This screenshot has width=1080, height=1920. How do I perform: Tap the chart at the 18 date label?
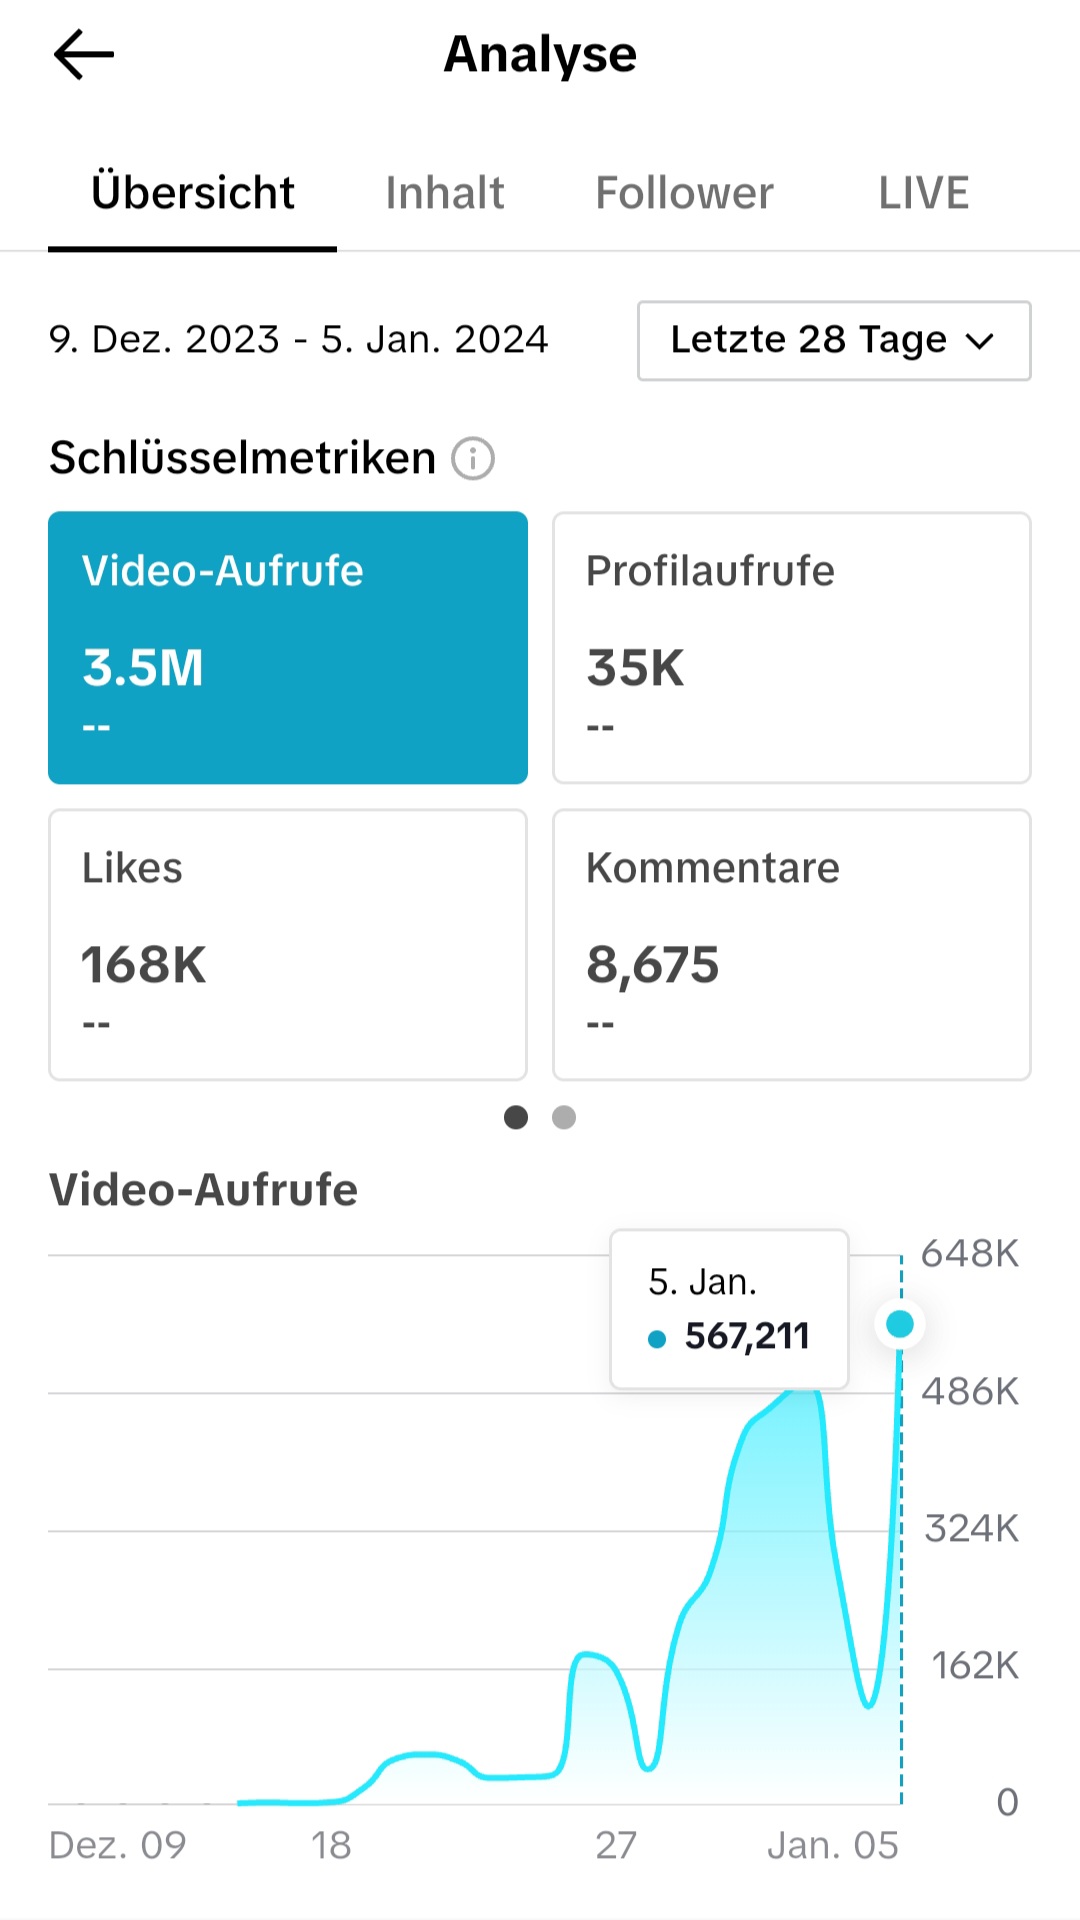pos(331,1845)
